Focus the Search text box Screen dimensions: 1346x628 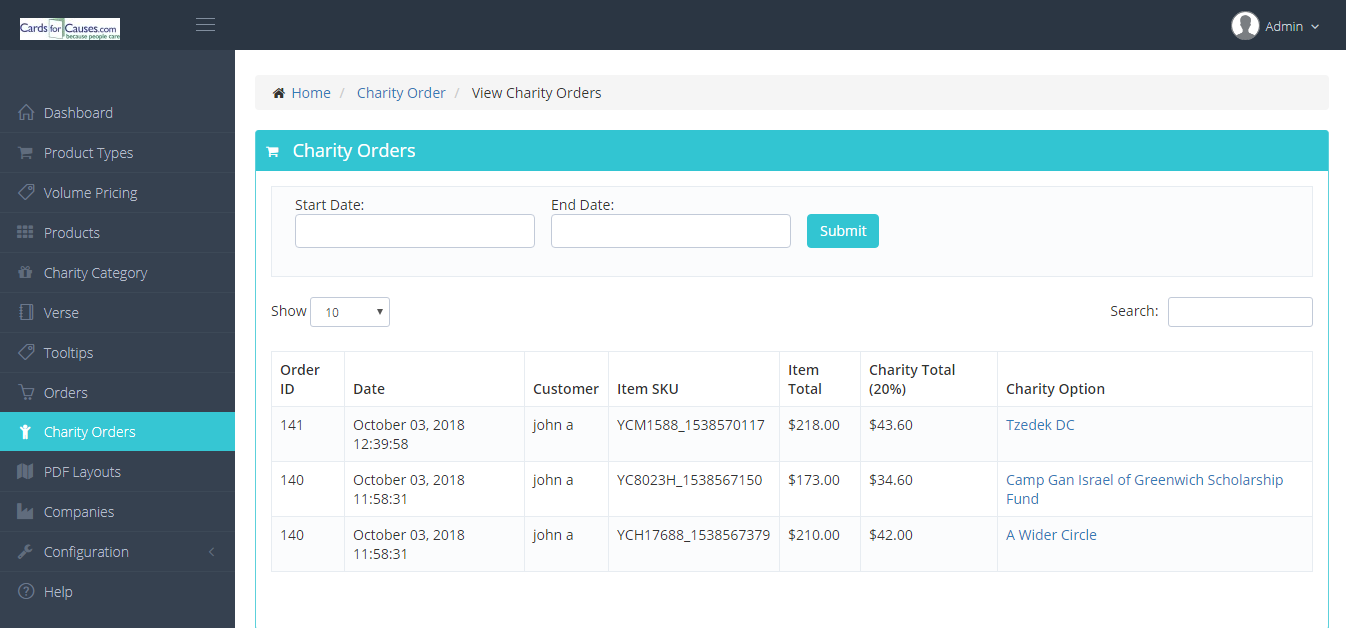tap(1240, 312)
